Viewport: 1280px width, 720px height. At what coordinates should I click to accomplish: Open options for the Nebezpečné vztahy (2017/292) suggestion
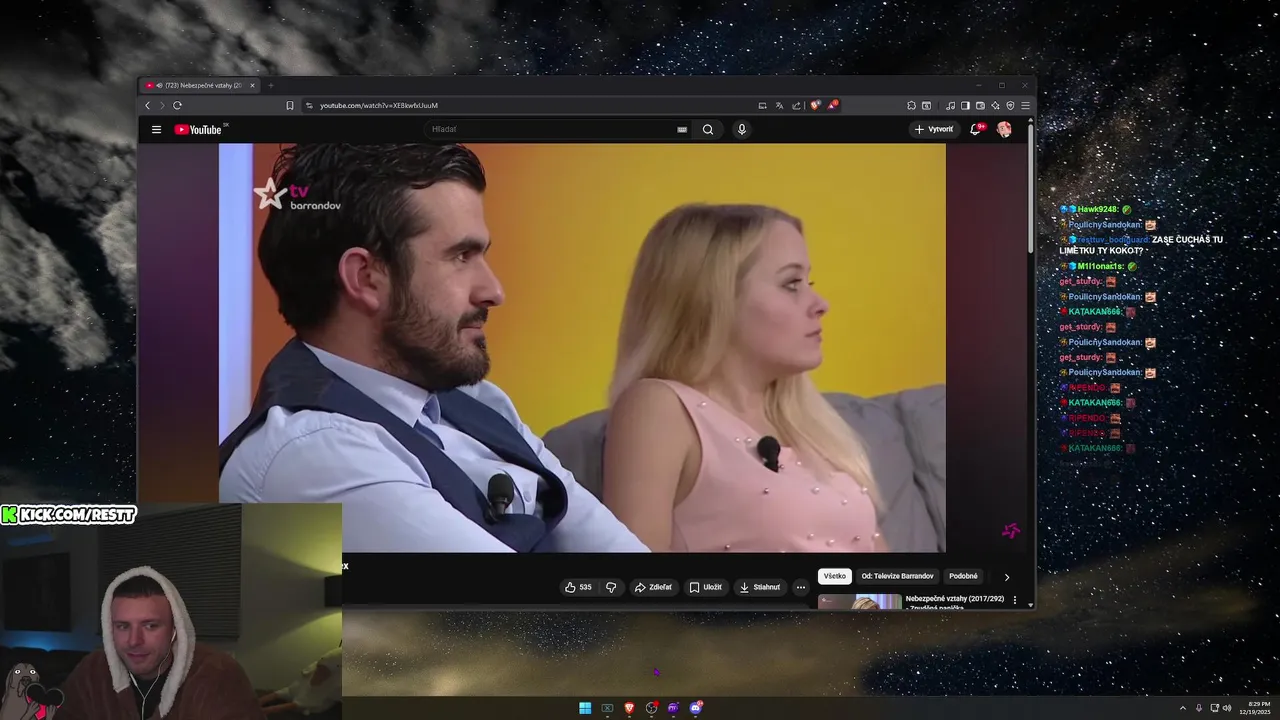[x=1015, y=600]
